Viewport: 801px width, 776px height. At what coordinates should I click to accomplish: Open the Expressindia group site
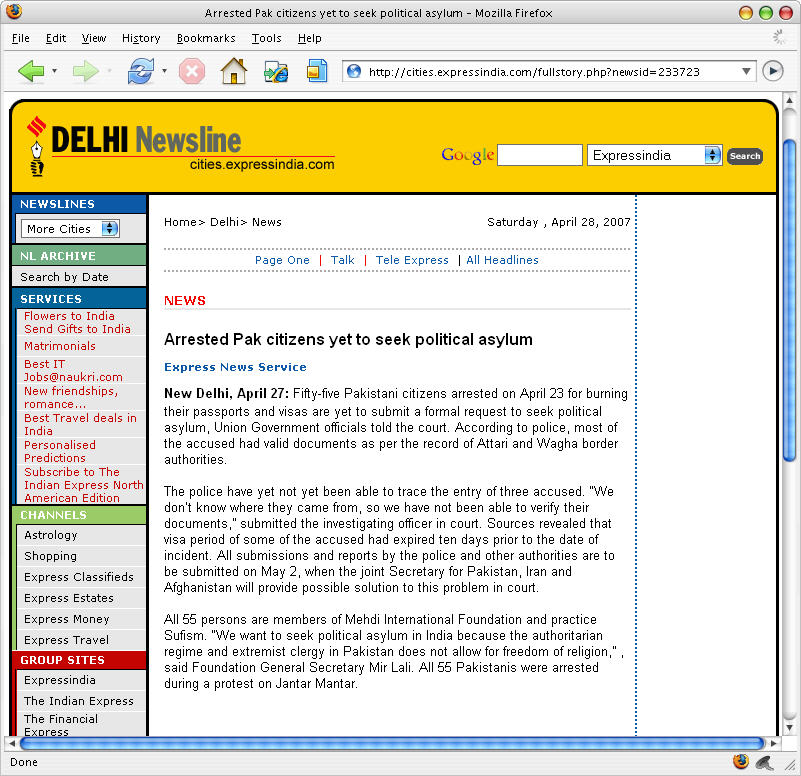60,680
